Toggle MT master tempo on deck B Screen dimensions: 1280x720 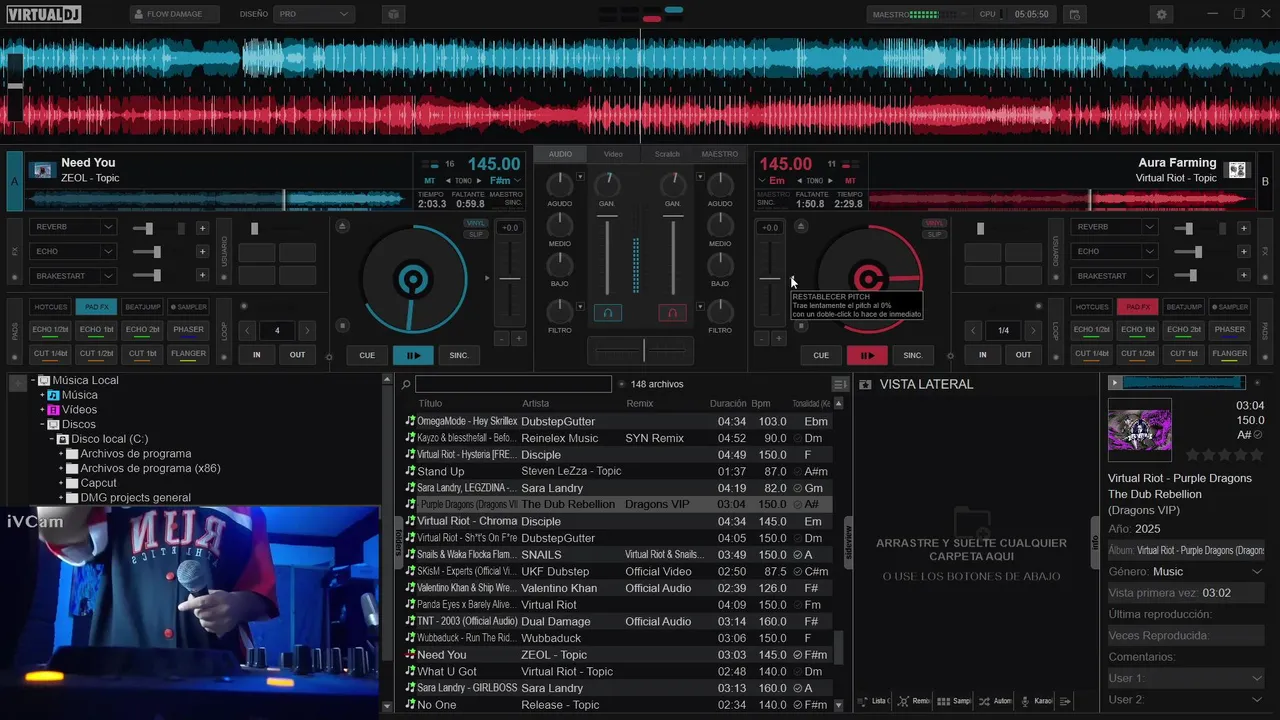[852, 181]
